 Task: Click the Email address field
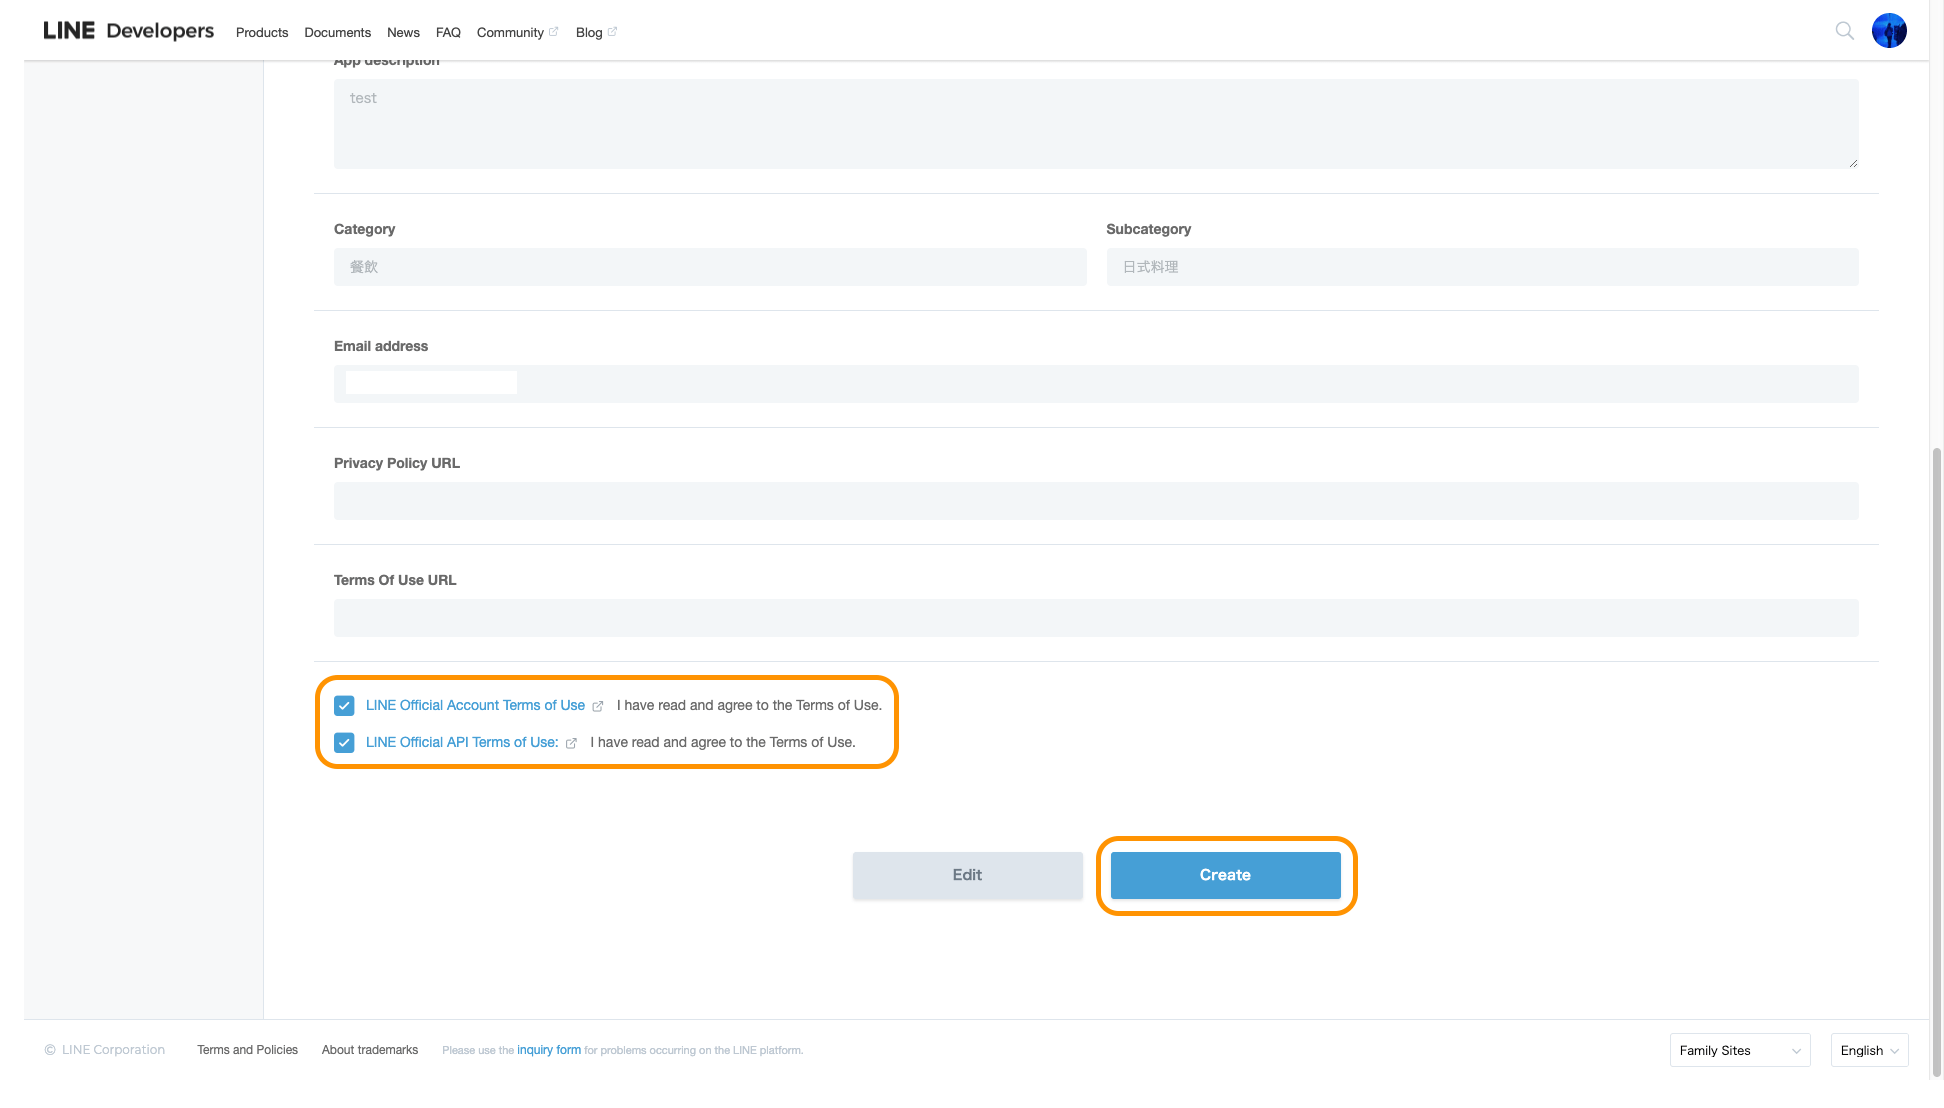[1096, 384]
